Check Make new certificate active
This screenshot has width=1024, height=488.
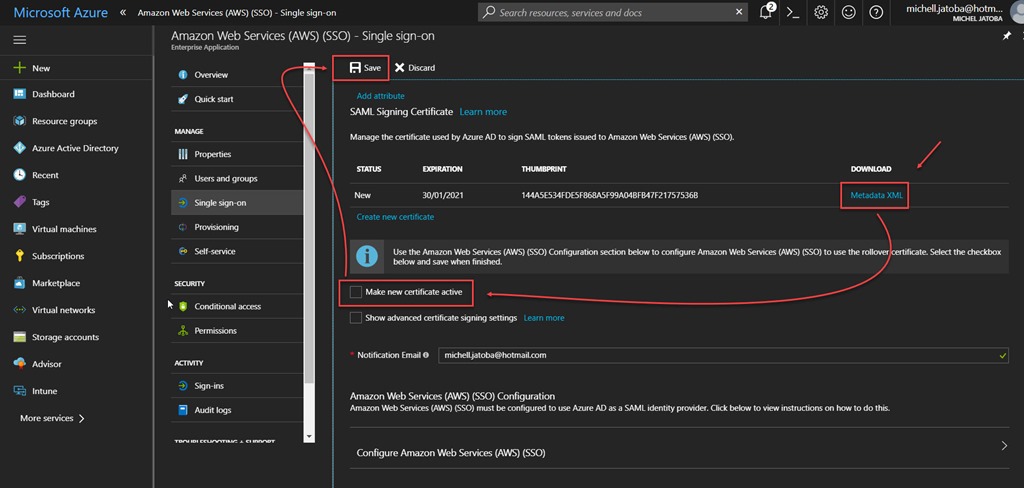click(356, 292)
